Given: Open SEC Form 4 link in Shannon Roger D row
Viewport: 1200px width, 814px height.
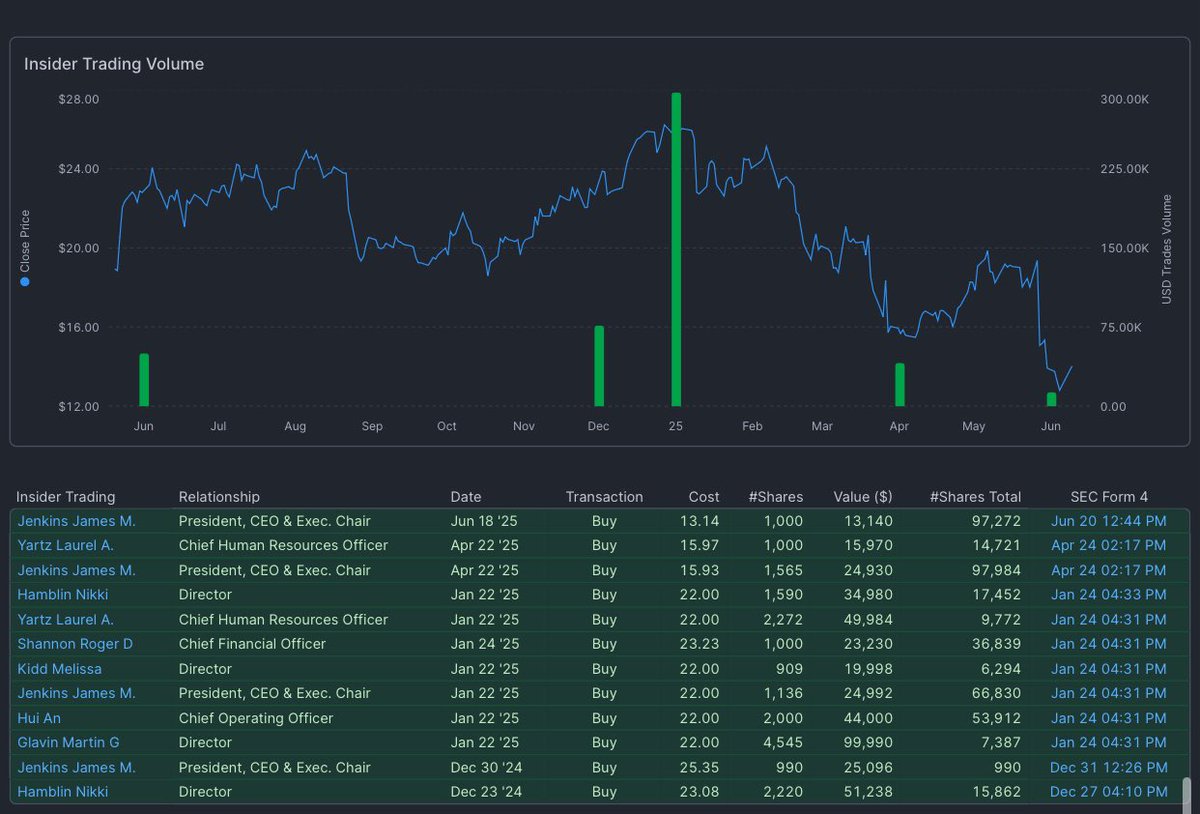Looking at the screenshot, I should (1108, 644).
